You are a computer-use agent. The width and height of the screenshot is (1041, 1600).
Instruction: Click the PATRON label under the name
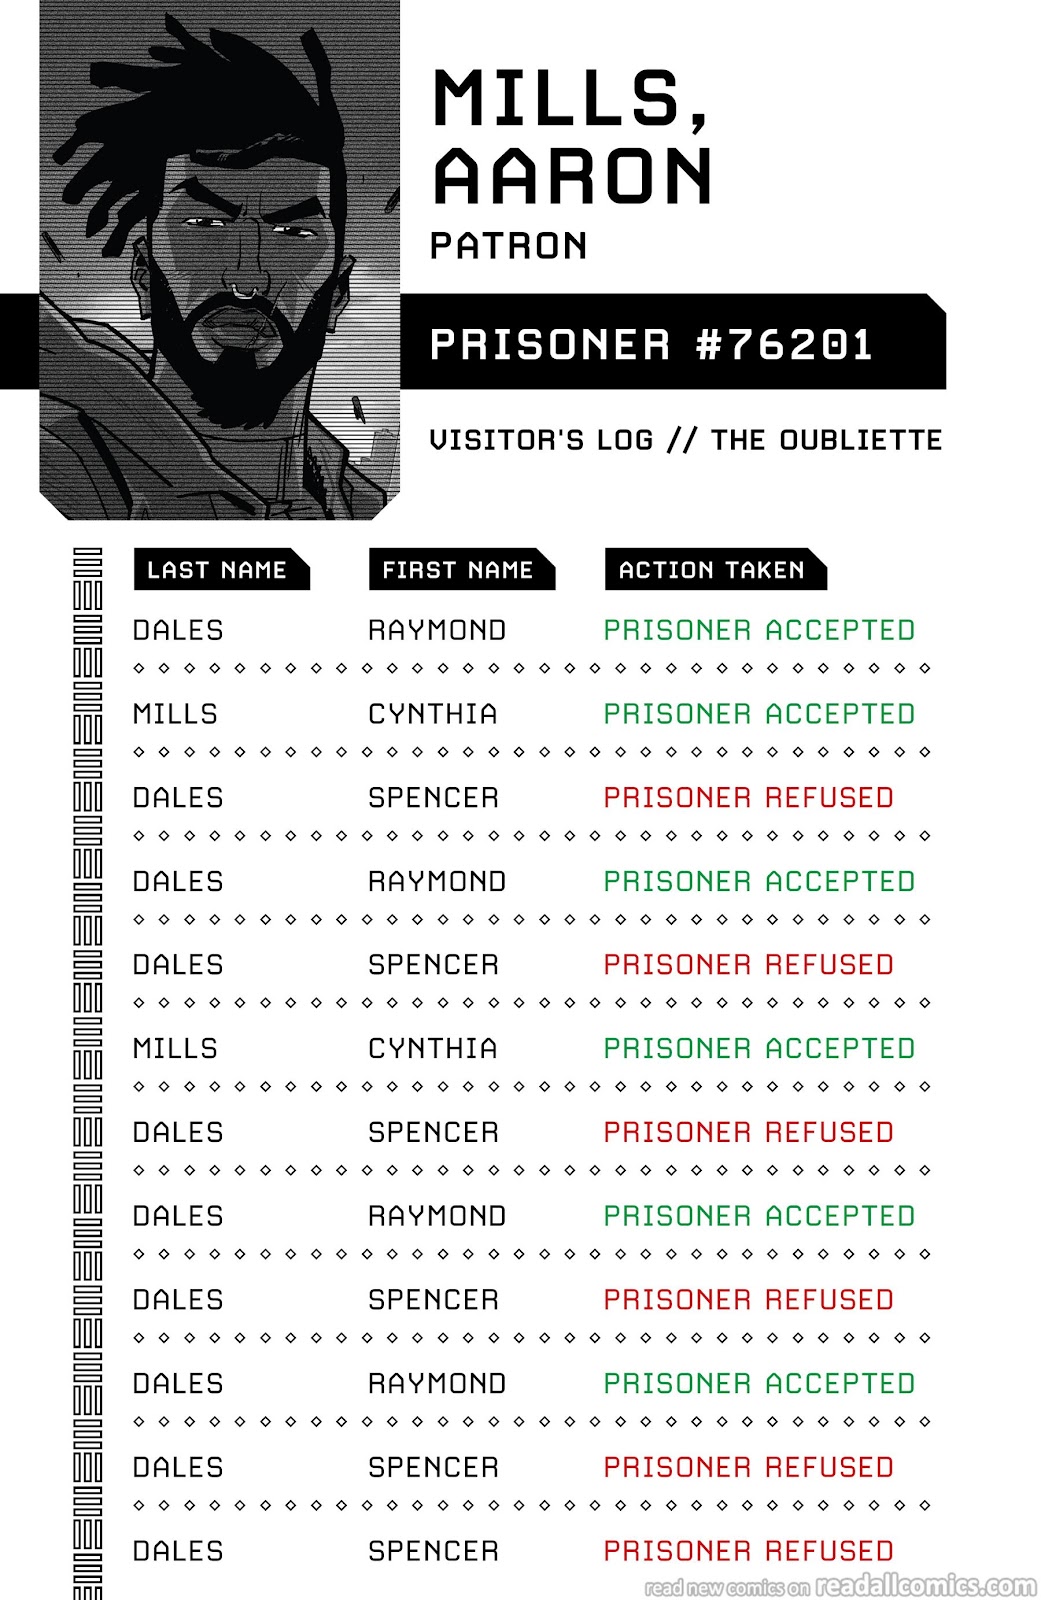tap(508, 246)
